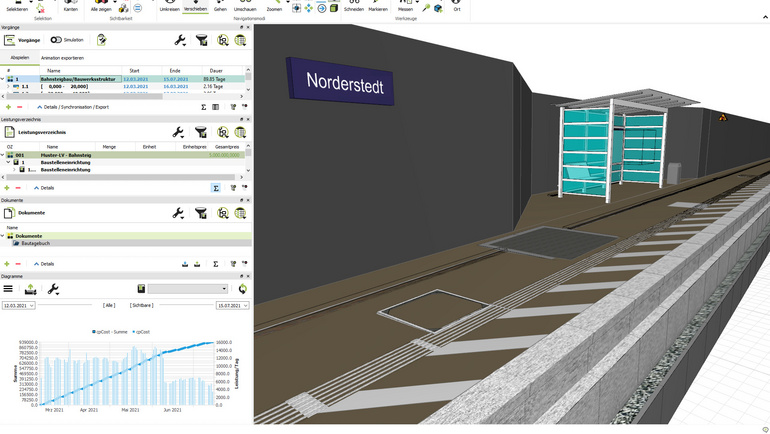The height and width of the screenshot is (434, 770).
Task: Activate Gehen navigation mode
Action: (220, 6)
